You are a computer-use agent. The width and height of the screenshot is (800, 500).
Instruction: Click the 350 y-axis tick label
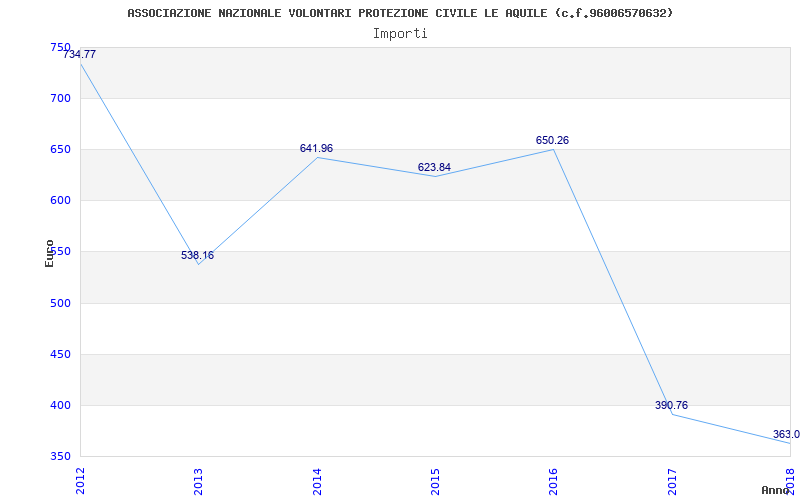(60, 456)
